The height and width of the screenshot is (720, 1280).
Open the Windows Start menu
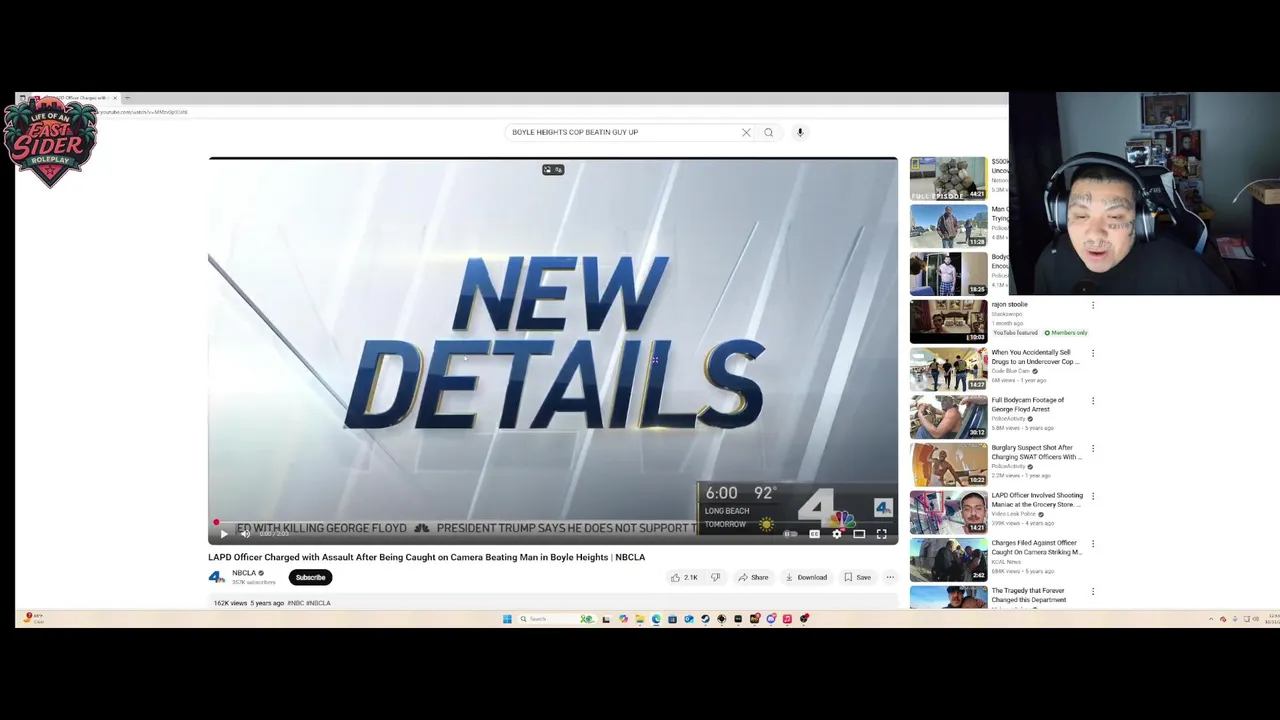pyautogui.click(x=507, y=619)
